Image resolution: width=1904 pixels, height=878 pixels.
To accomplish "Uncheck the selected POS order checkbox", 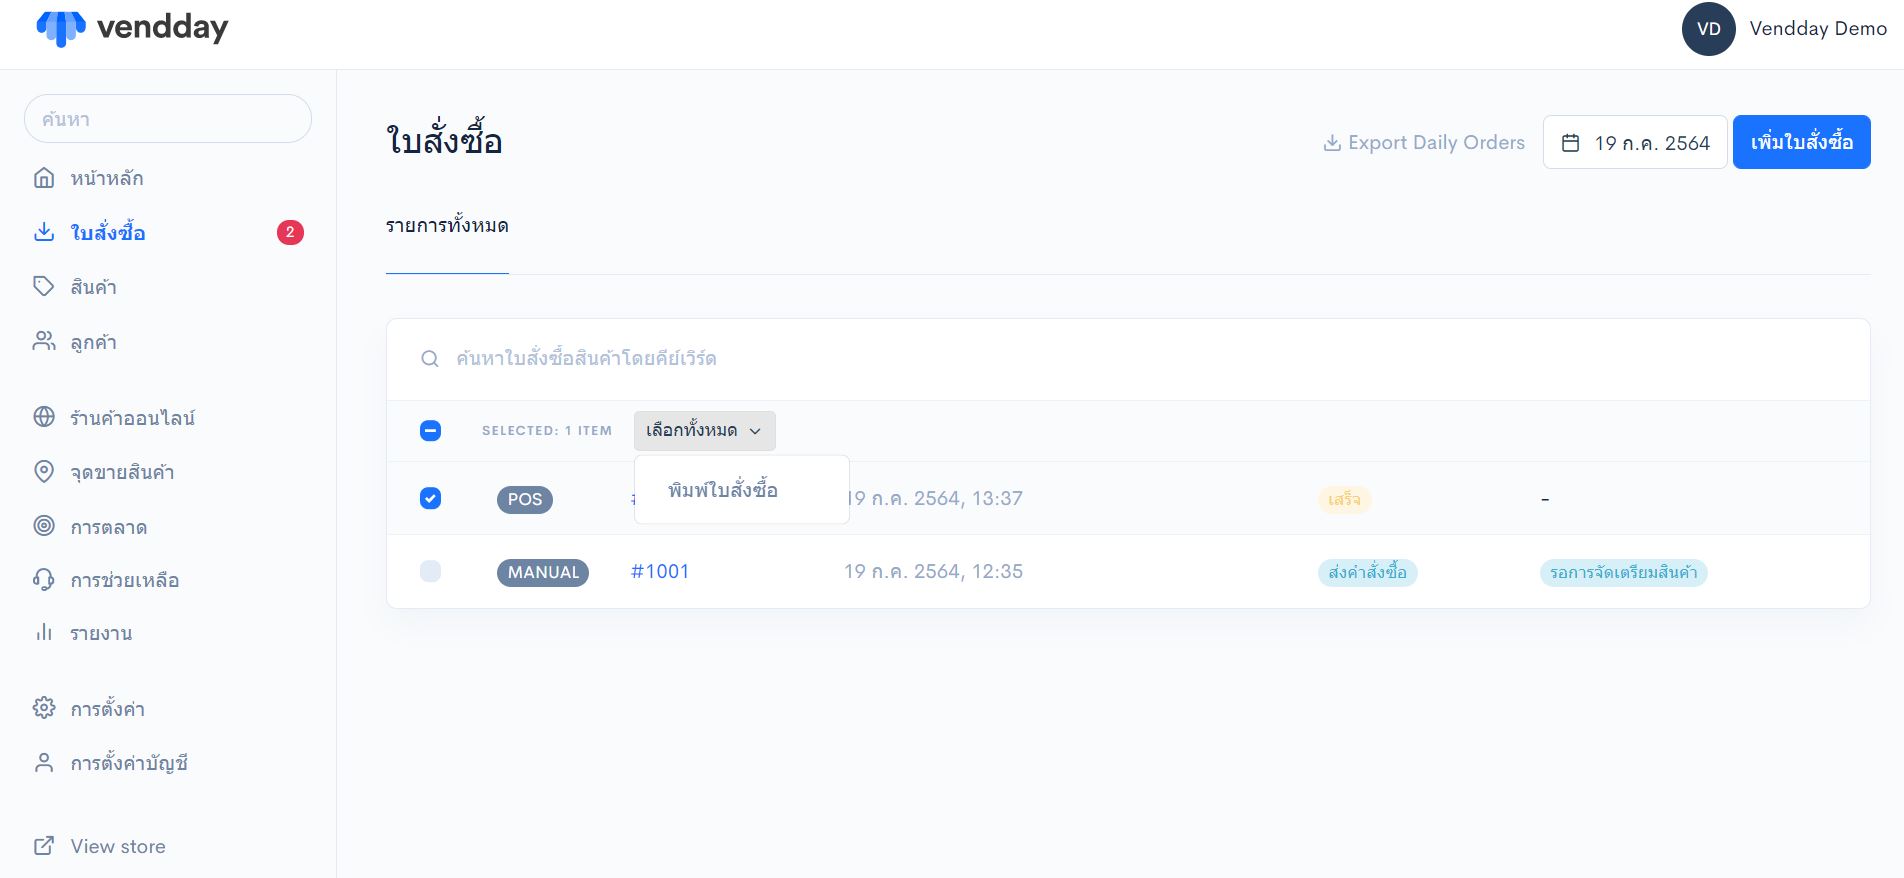I will (x=430, y=498).
